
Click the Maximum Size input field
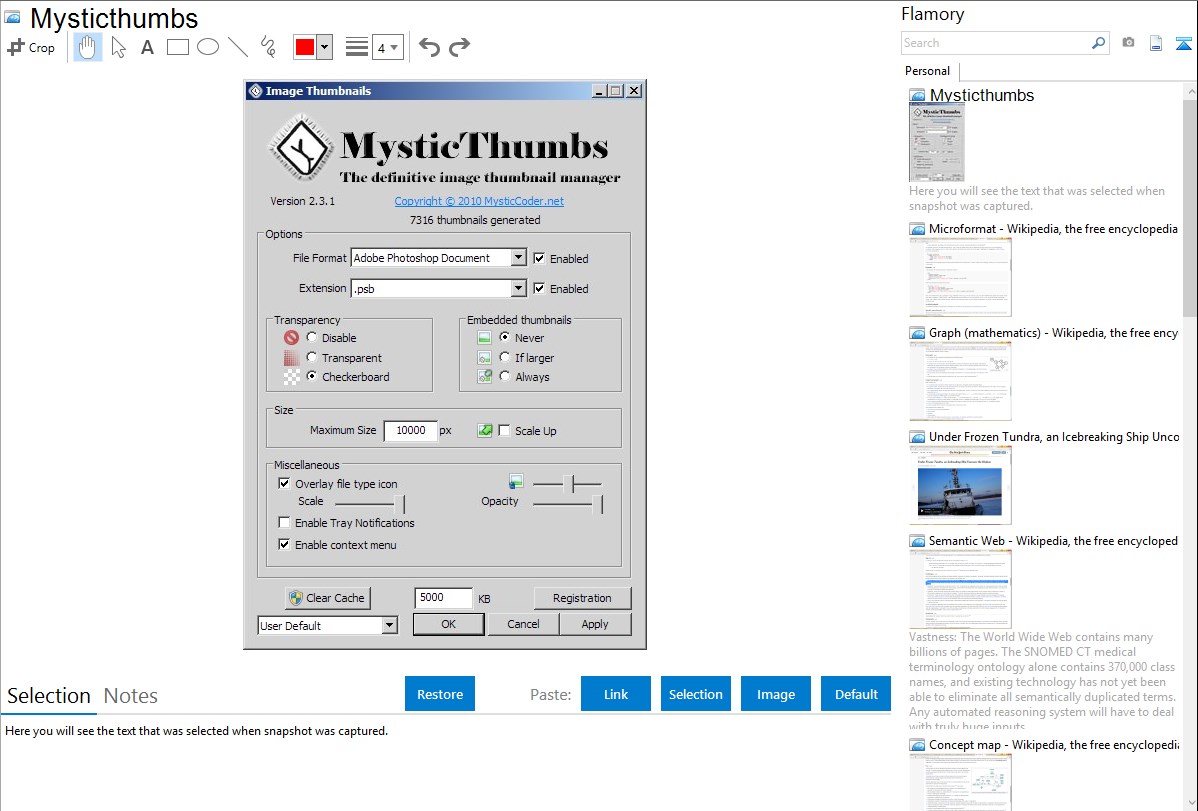(410, 430)
